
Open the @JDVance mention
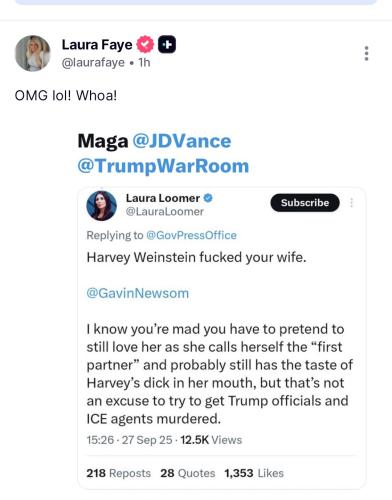[x=182, y=141]
